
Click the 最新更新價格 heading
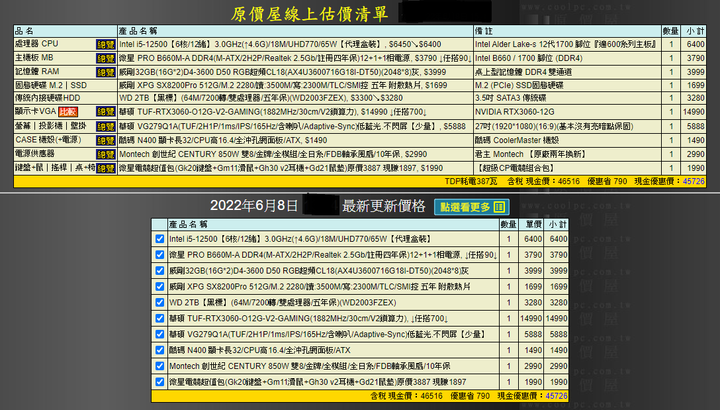click(x=383, y=206)
